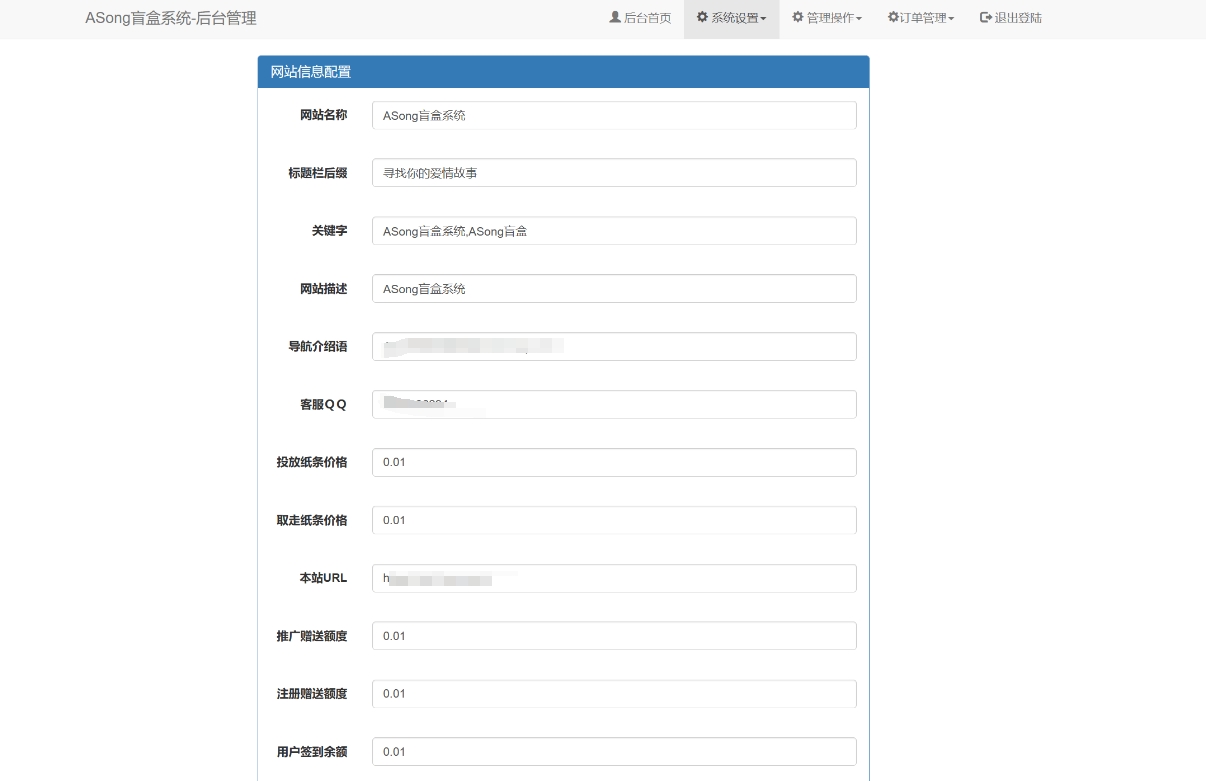Select the 退出登陆 menu item

[x=1018, y=18]
